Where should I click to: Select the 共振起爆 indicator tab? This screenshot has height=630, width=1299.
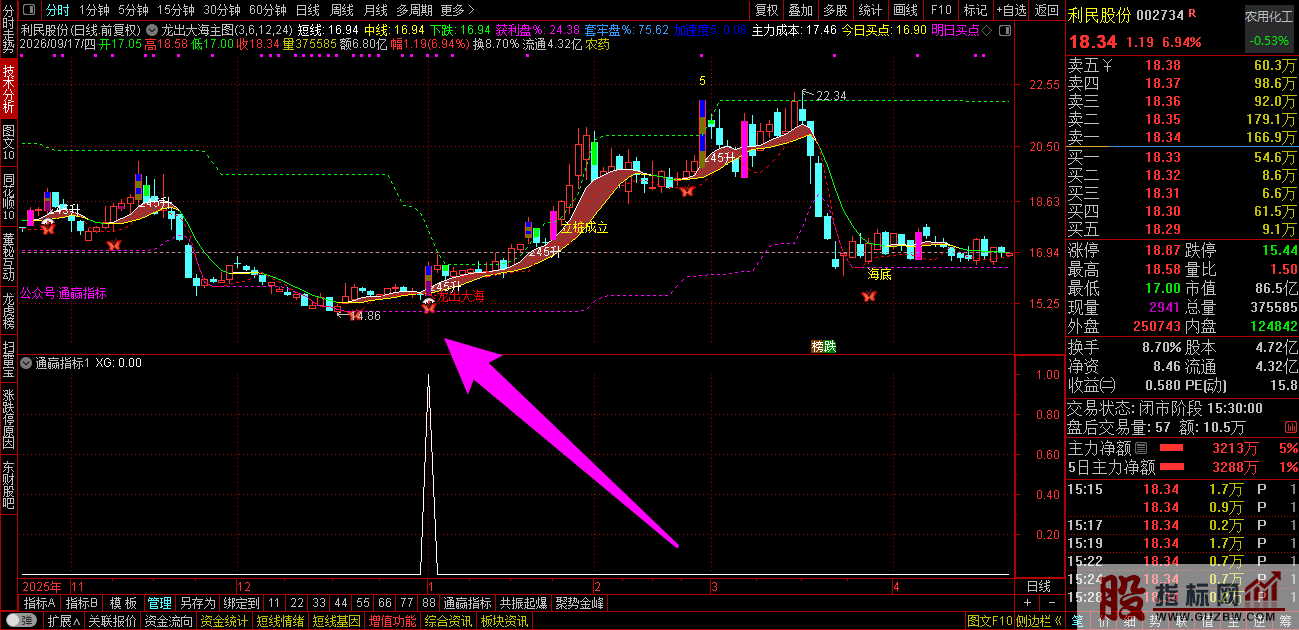[x=523, y=603]
